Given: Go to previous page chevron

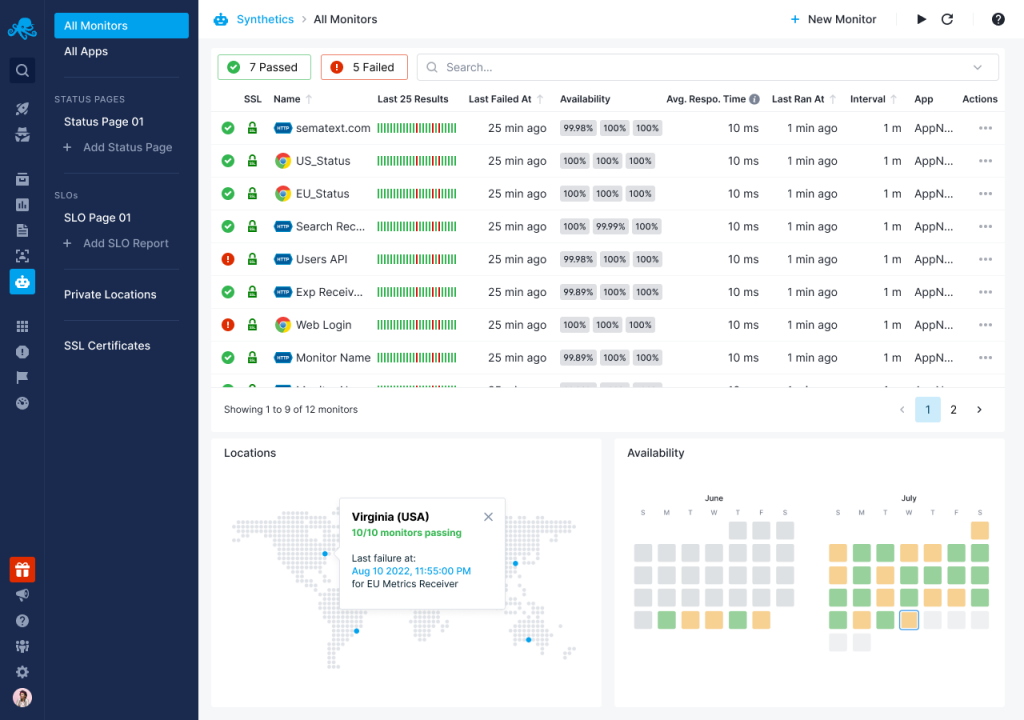Looking at the screenshot, I should click(x=902, y=410).
